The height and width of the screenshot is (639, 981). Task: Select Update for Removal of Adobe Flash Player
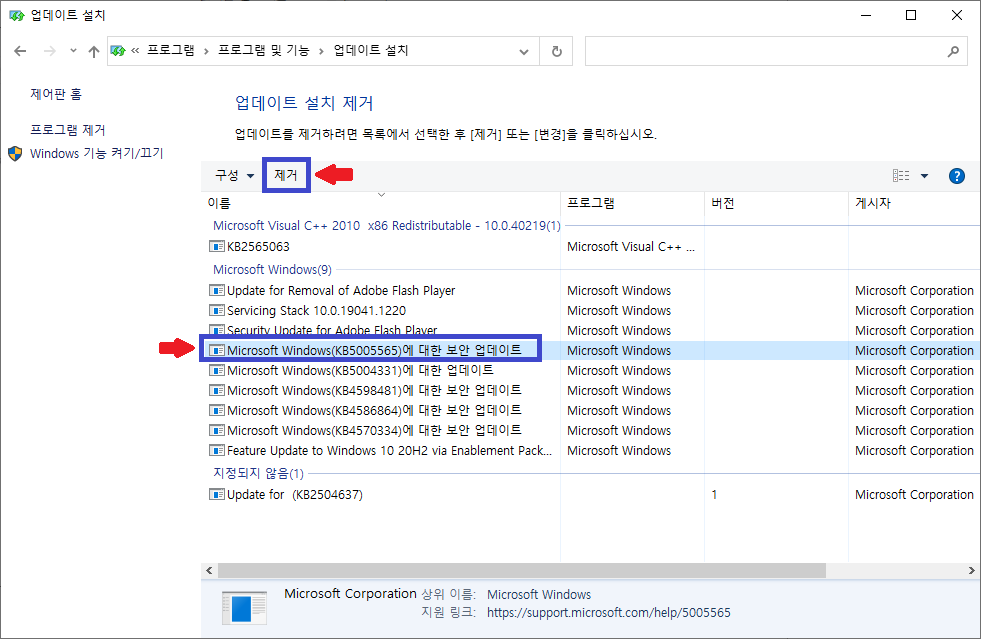341,290
